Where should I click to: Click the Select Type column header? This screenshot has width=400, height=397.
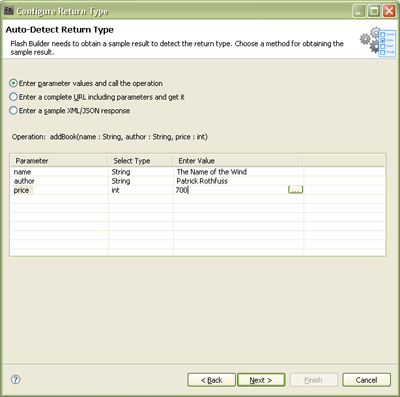tap(140, 161)
